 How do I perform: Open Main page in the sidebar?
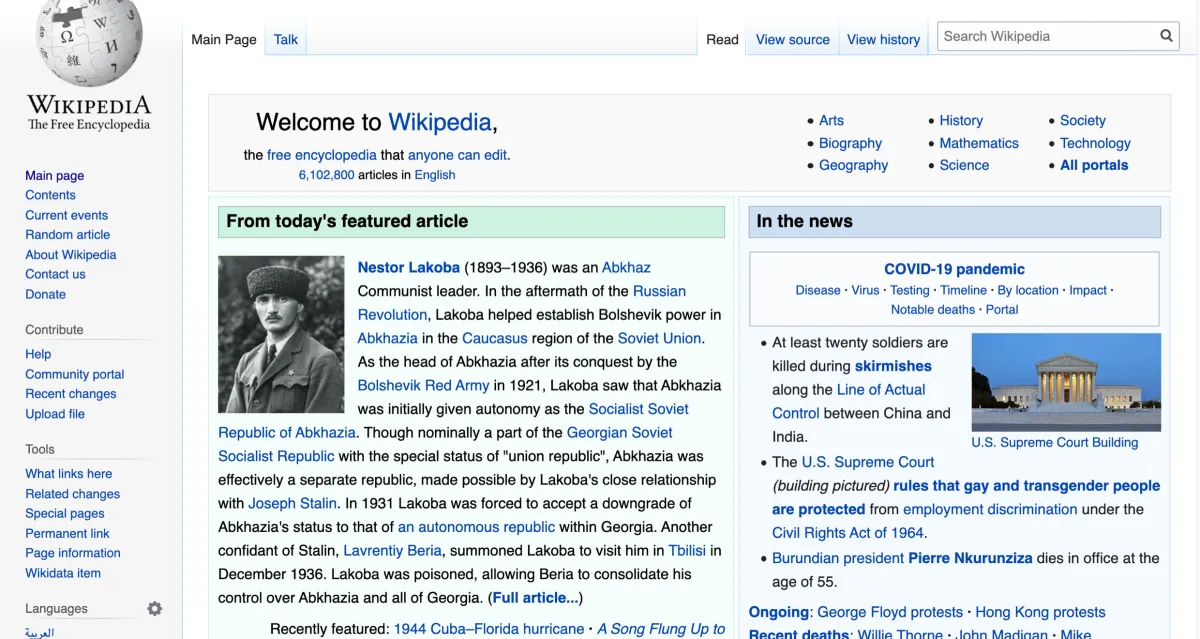pos(55,175)
